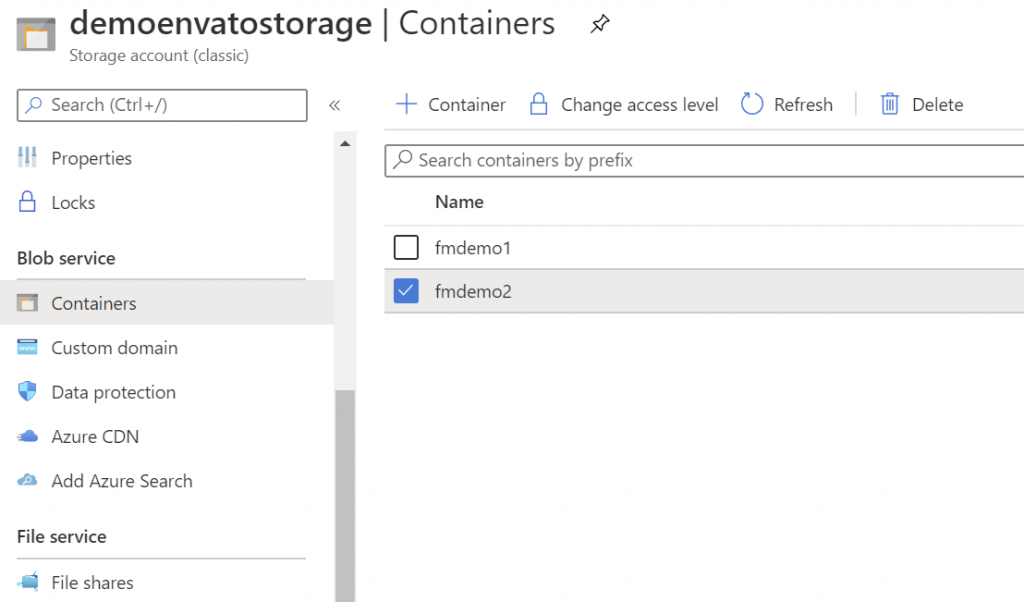Check the fmdemo1 container checkbox
Image resolution: width=1024 pixels, height=602 pixels.
coord(406,247)
